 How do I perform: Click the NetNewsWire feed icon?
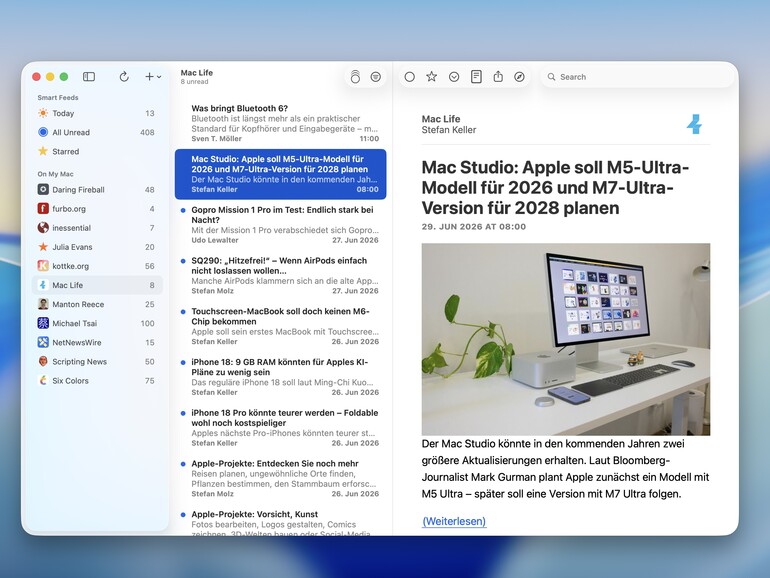coord(43,343)
